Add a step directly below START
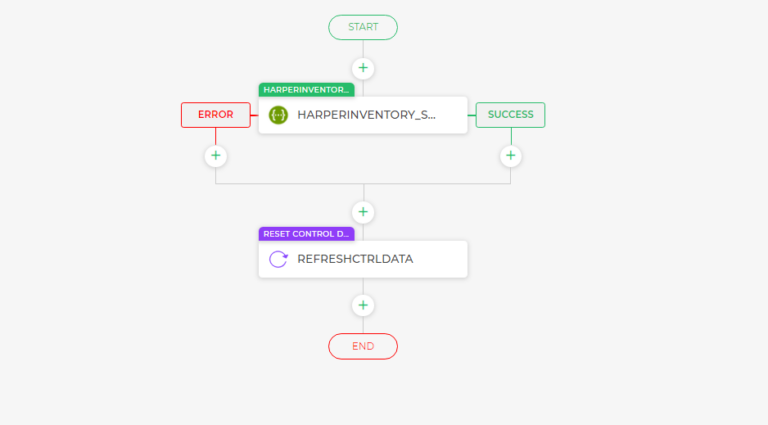 (x=363, y=68)
